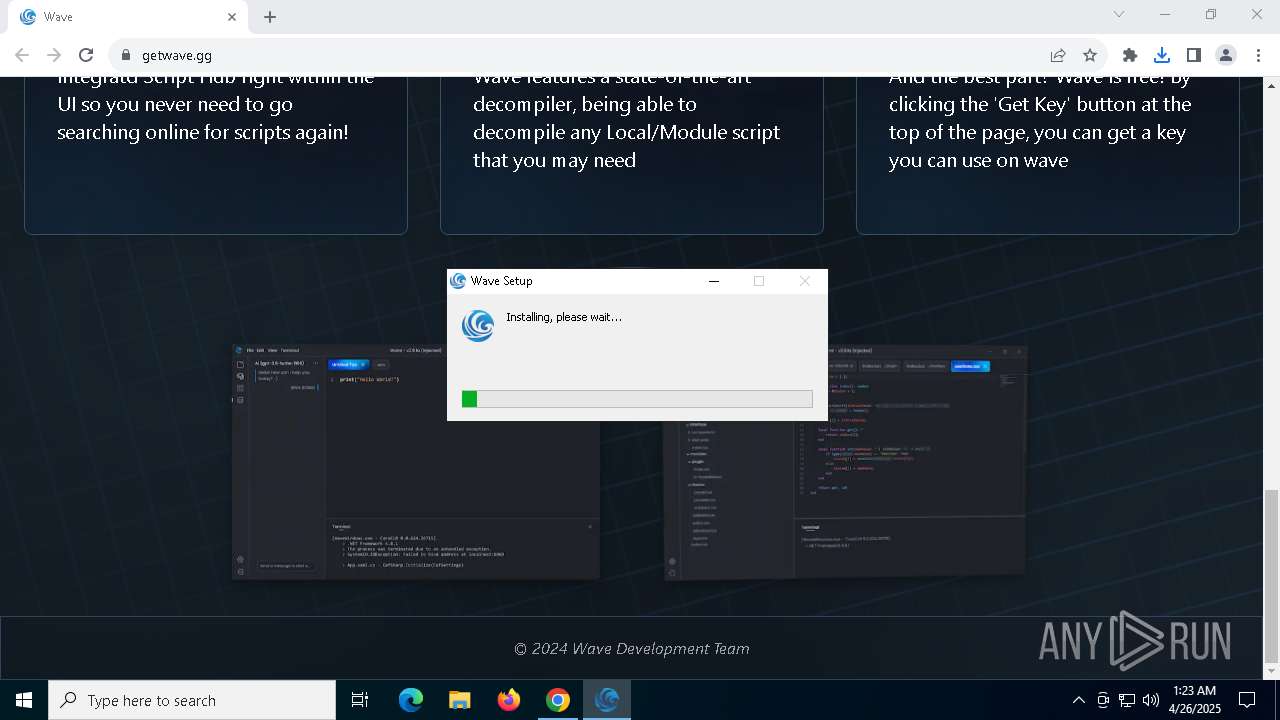Click Wave logo in Setup dialog
Image resolution: width=1280 pixels, height=720 pixels.
pos(478,326)
